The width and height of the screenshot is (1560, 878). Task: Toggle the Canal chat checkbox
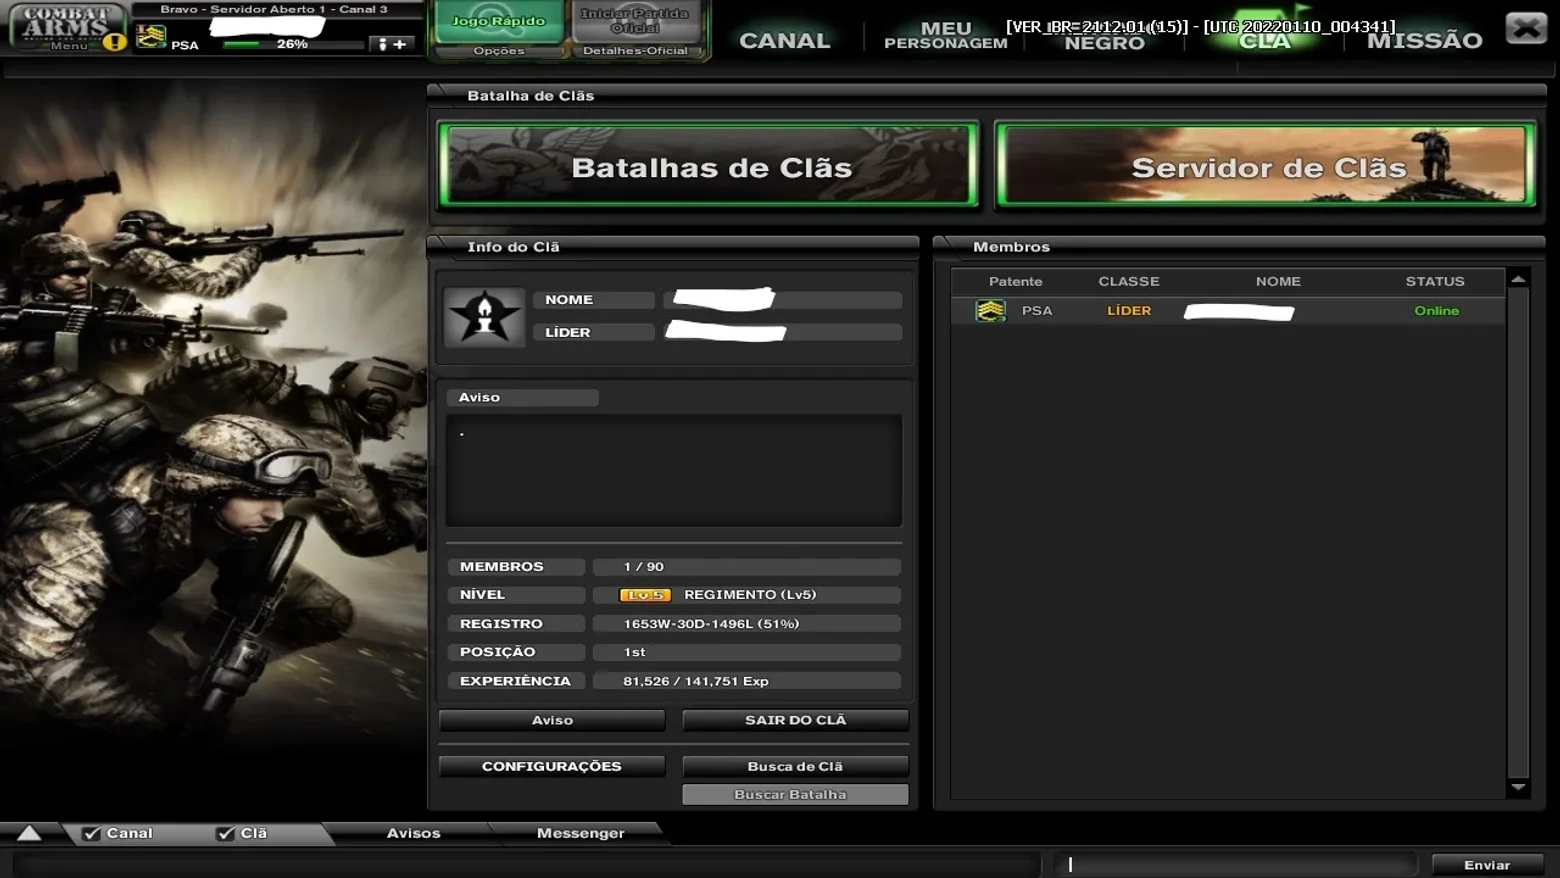(x=92, y=833)
